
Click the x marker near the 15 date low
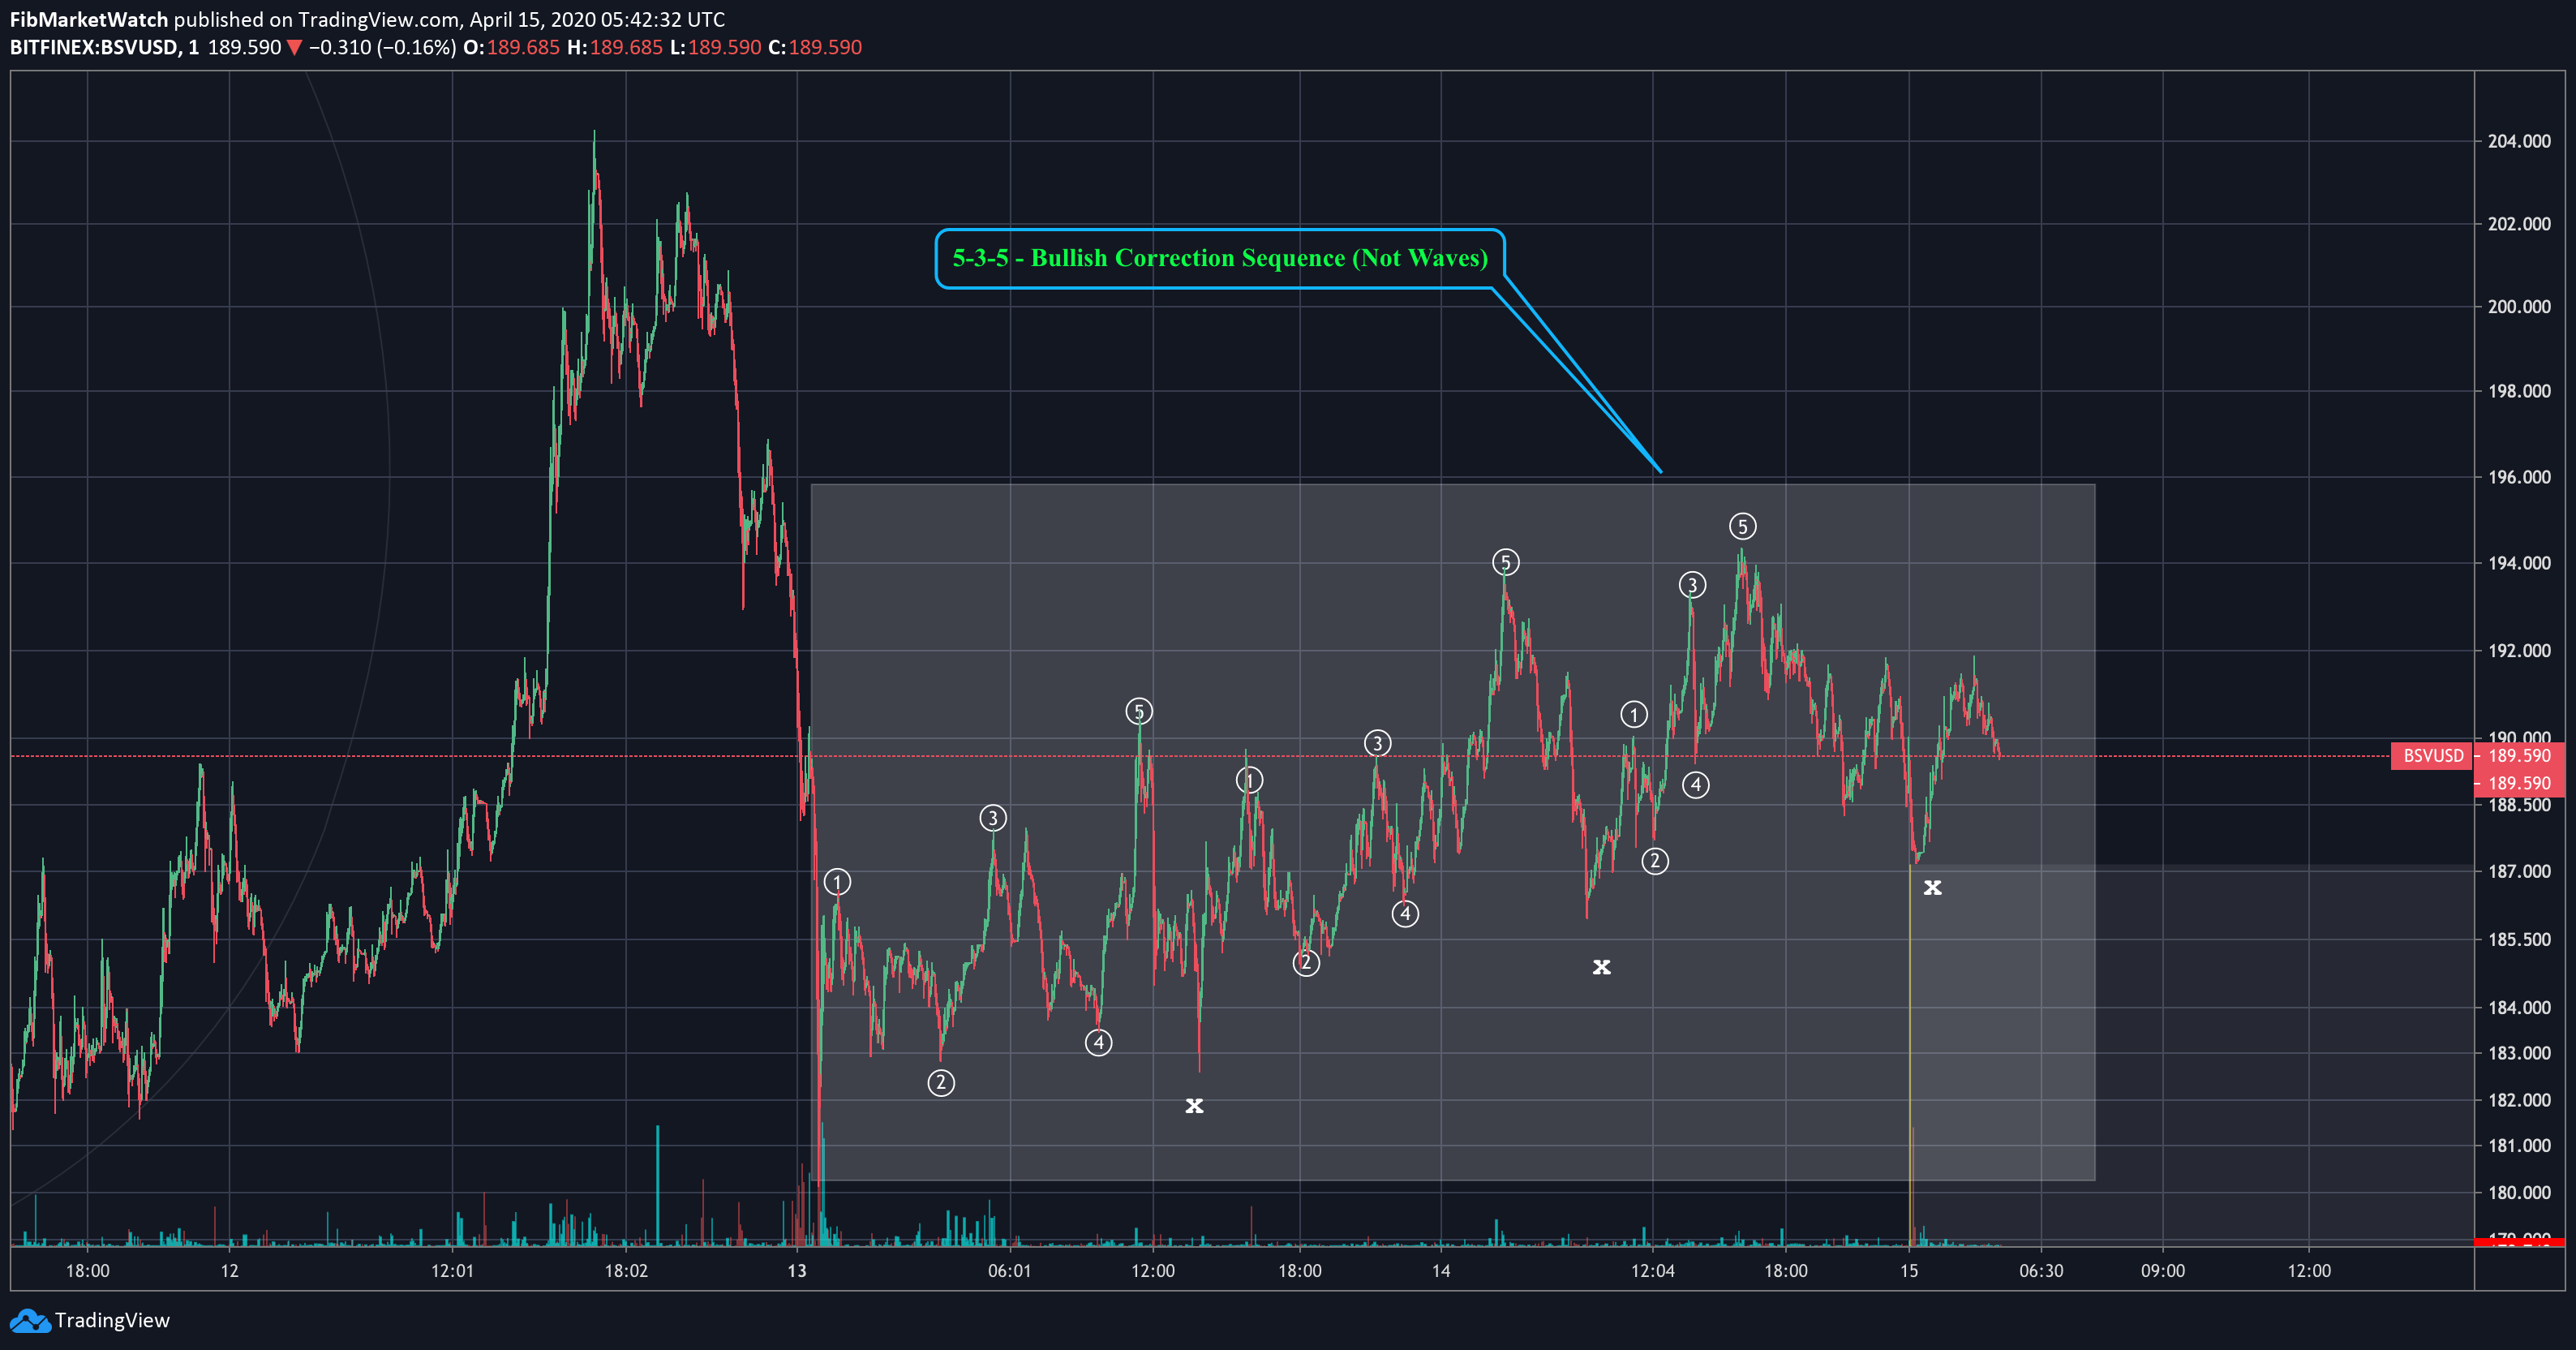pyautogui.click(x=1933, y=887)
